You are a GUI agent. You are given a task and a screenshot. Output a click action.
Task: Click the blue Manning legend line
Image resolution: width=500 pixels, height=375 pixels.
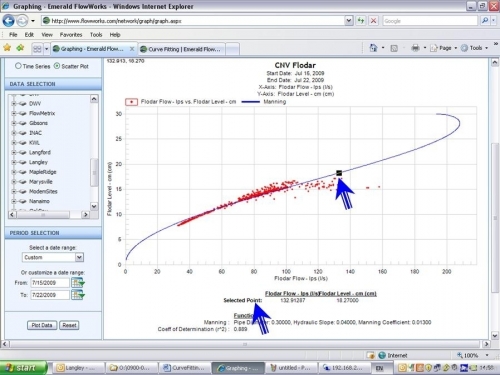[x=250, y=102]
